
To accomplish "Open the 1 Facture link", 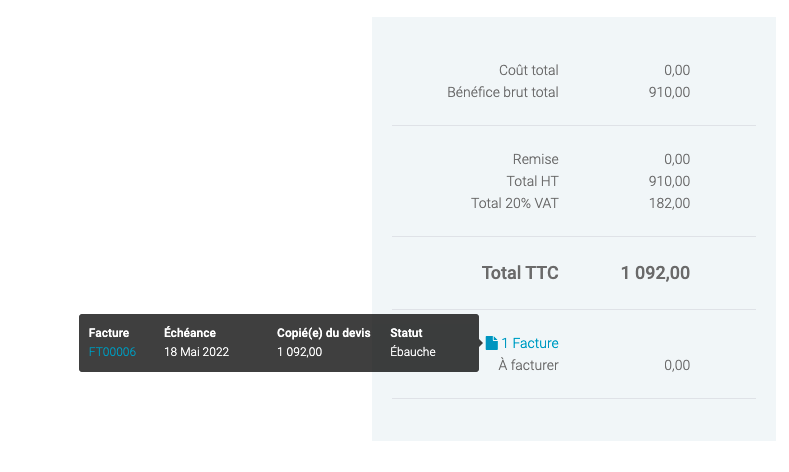I will (x=529, y=343).
